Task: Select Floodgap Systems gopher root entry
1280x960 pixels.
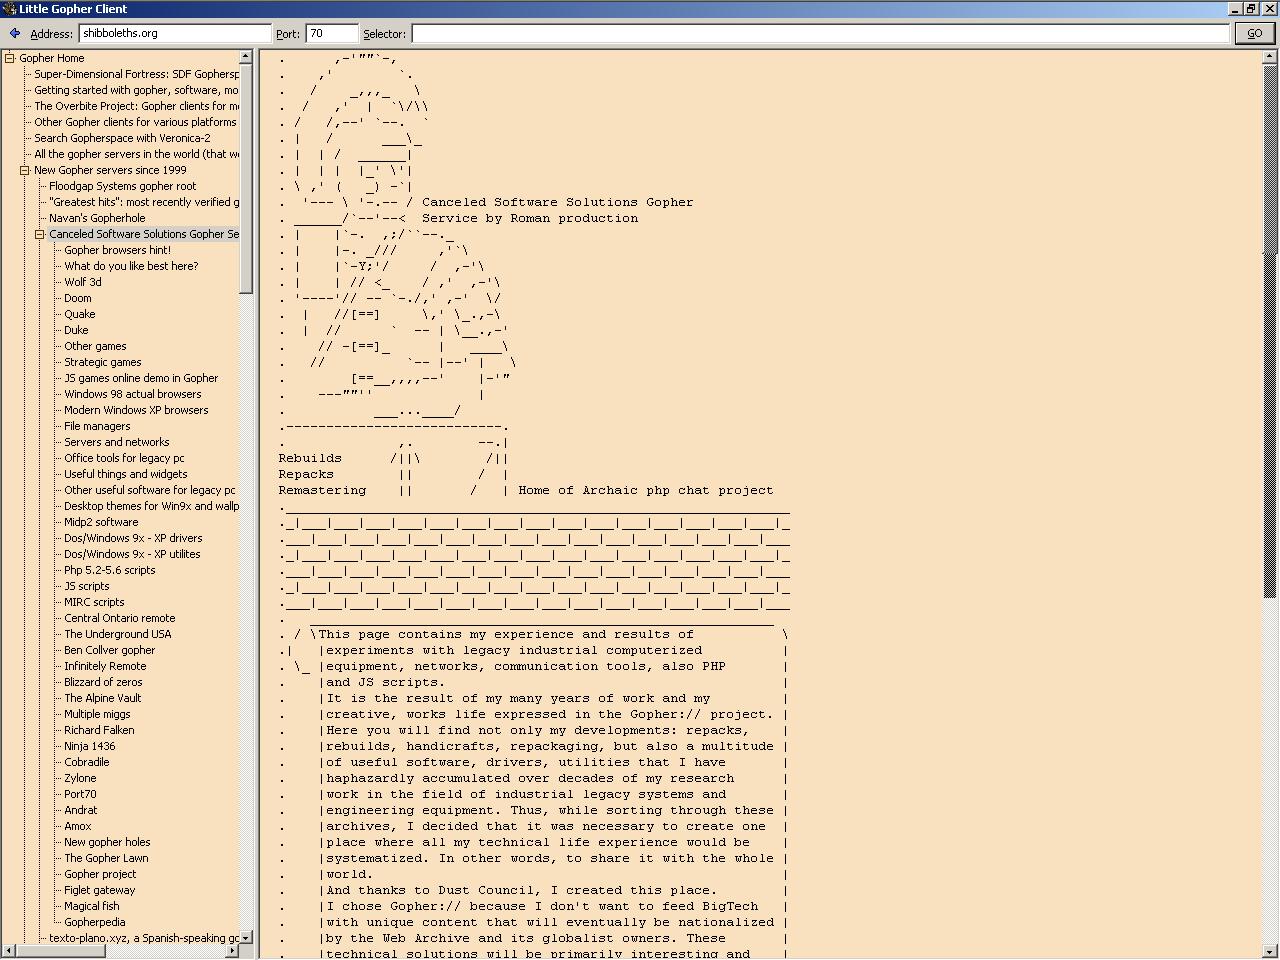Action: click(x=122, y=186)
